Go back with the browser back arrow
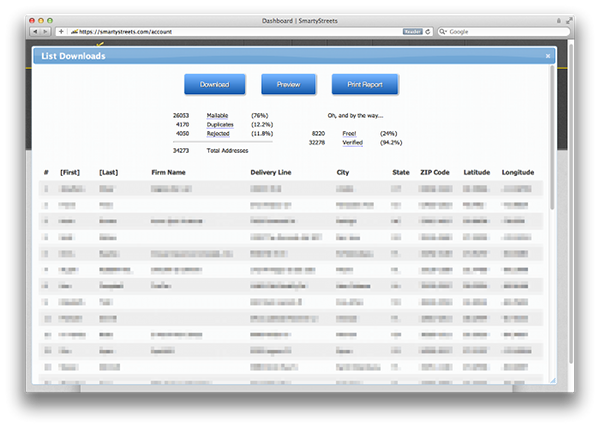Screen dimensions: 600x428 click(x=35, y=31)
